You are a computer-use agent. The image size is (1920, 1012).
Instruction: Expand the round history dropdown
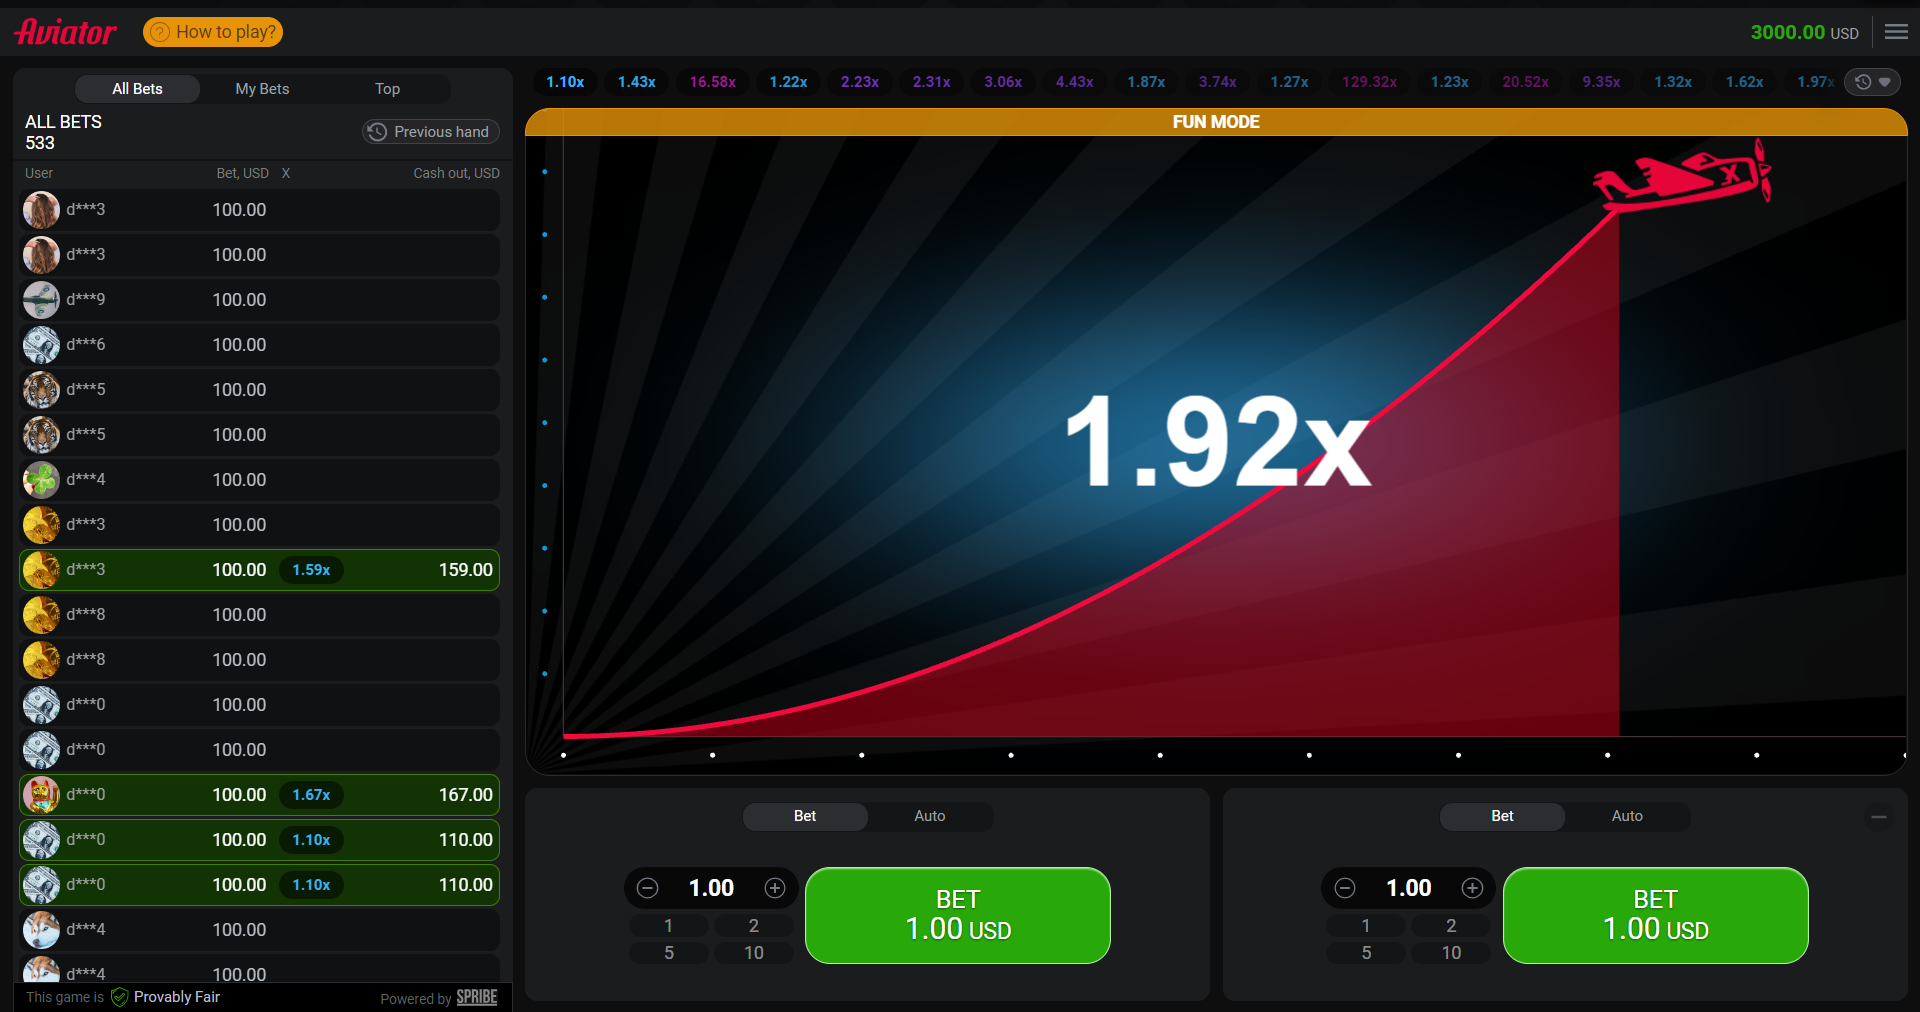tap(1872, 82)
